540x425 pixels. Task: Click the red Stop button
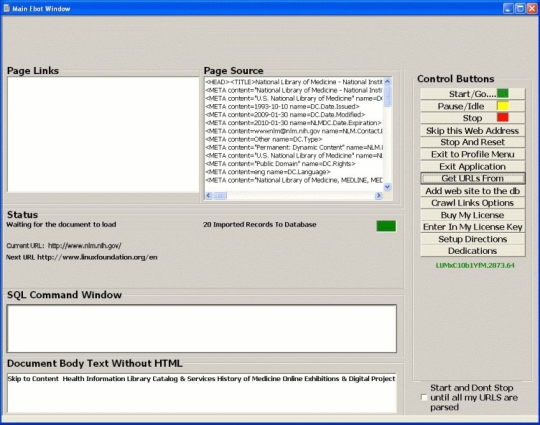(x=472, y=118)
